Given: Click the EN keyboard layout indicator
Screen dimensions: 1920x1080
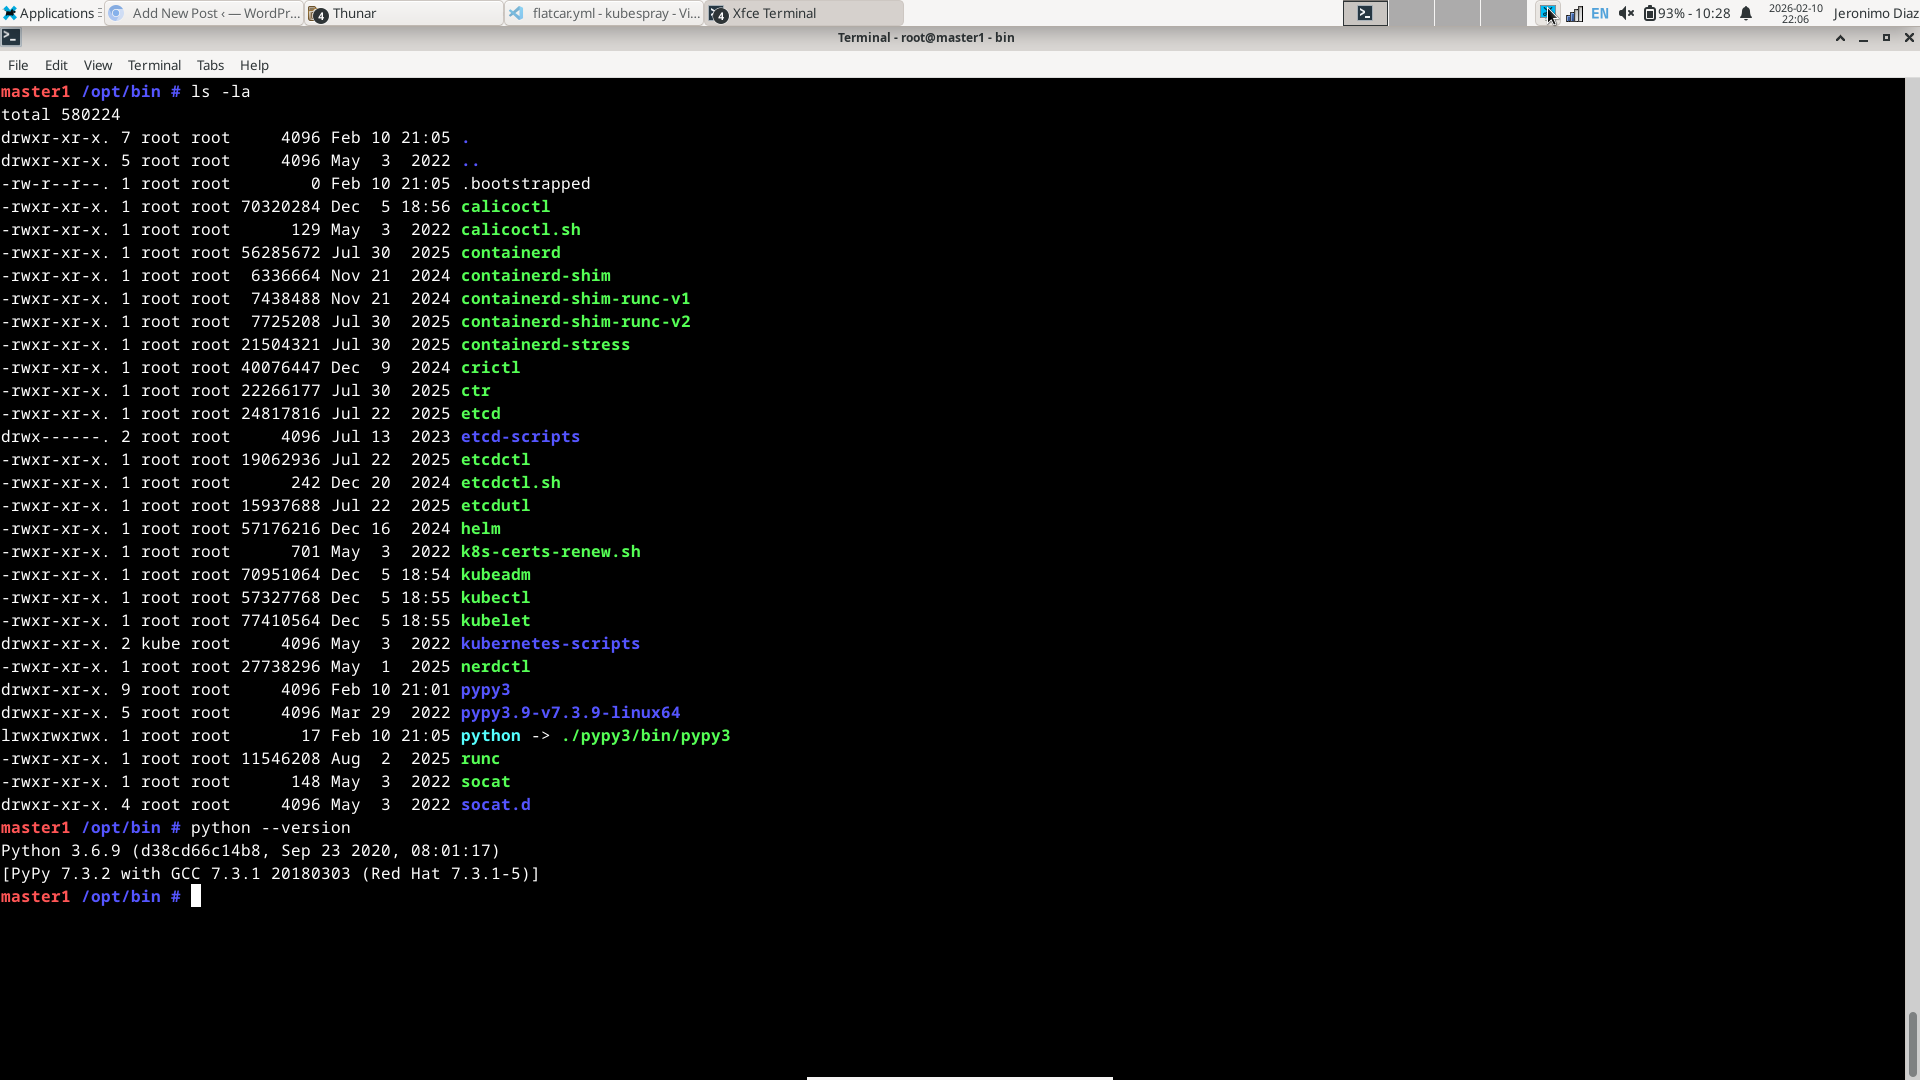Looking at the screenshot, I should (x=1600, y=13).
